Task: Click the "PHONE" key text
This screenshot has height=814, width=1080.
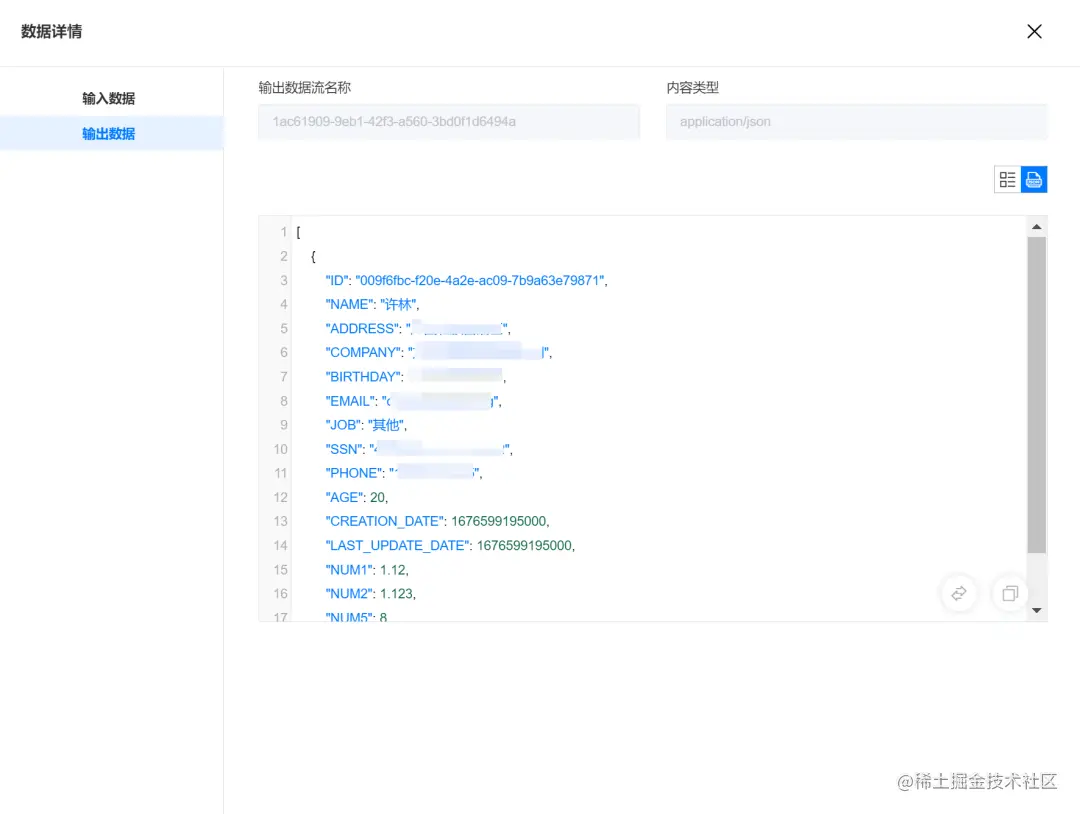Action: pyautogui.click(x=355, y=473)
